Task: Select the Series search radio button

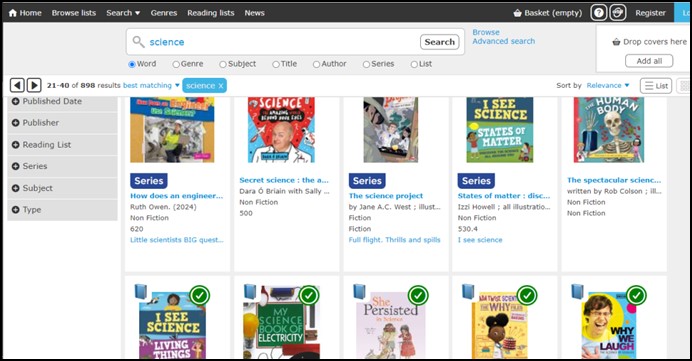Action: pos(366,64)
